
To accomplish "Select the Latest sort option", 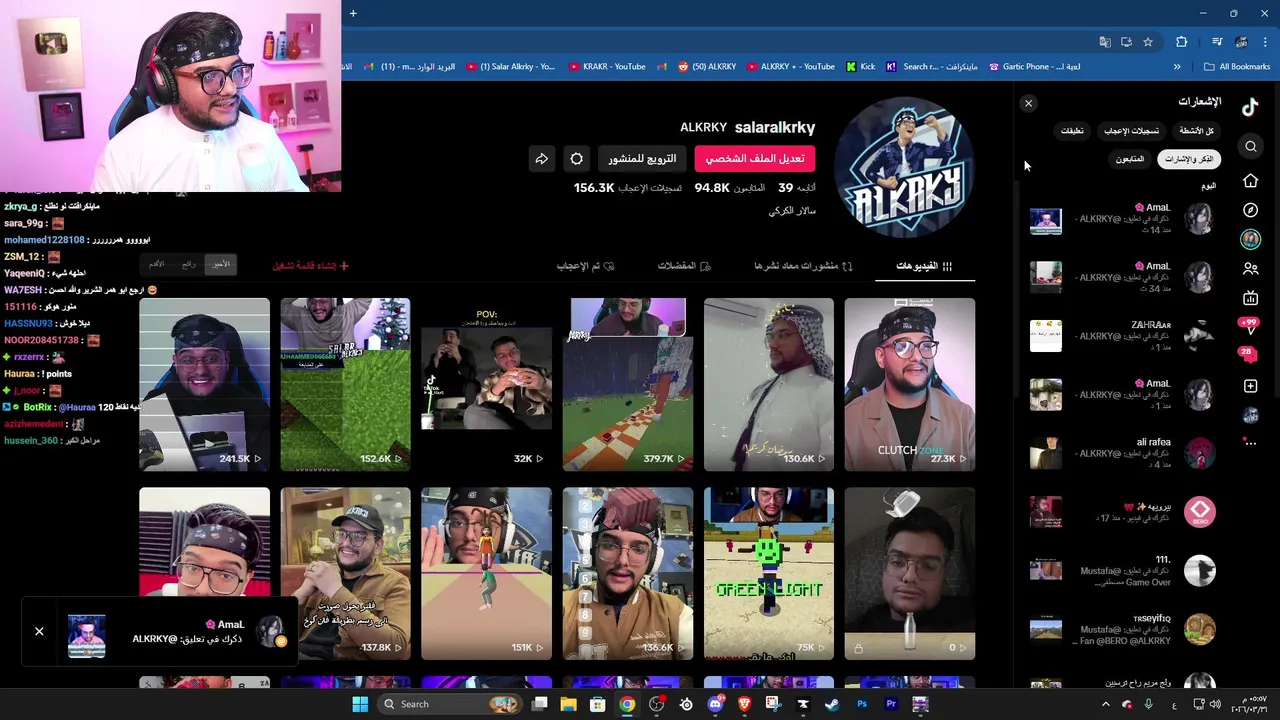I will coord(220,264).
